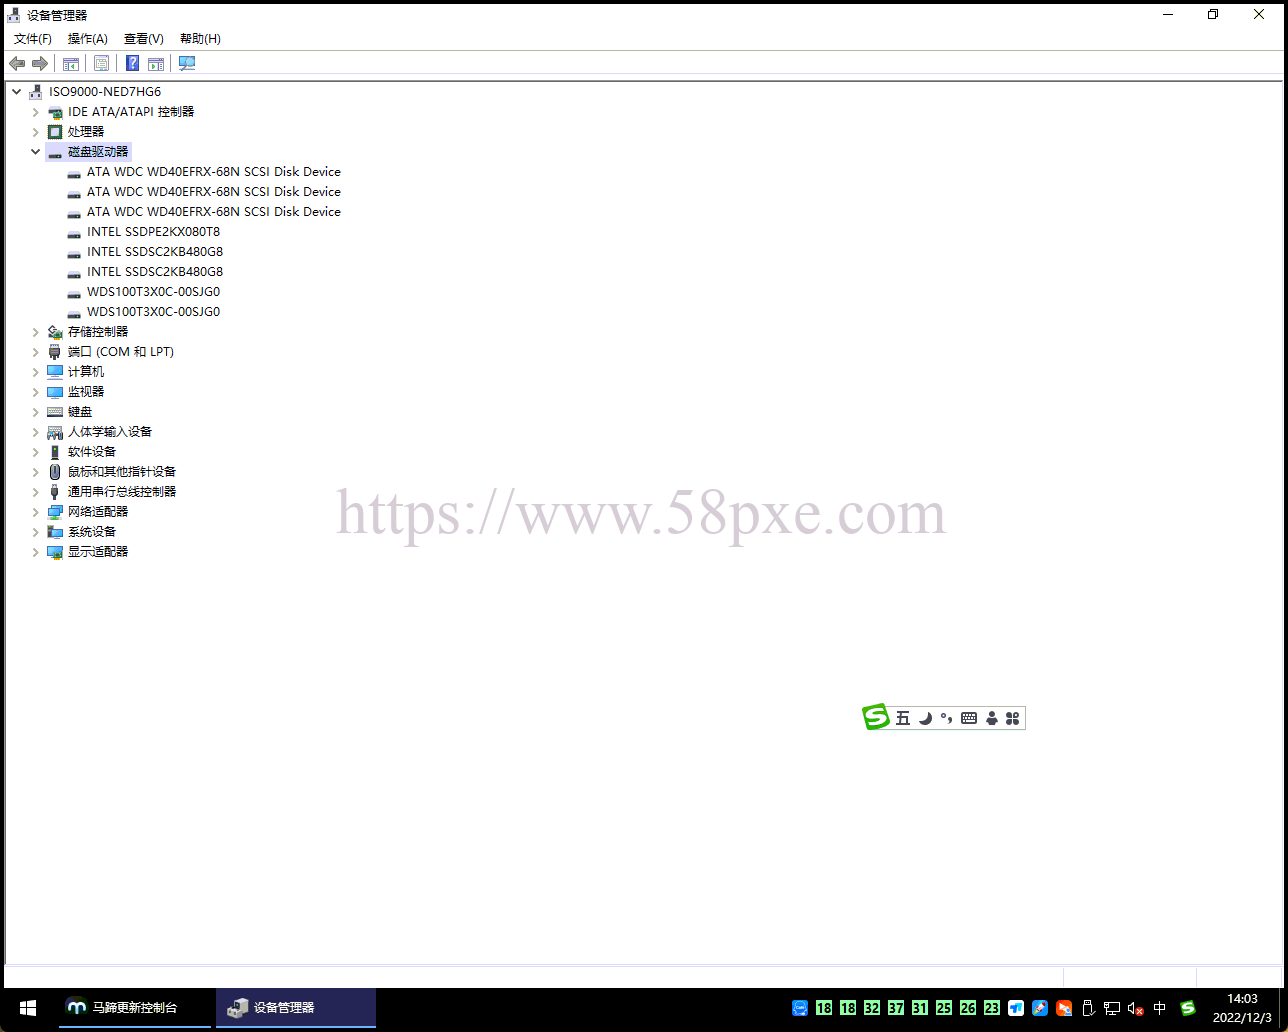
Task: Expand the IDE ATA/ATAPI 控制器 chevron
Action: pyautogui.click(x=36, y=111)
